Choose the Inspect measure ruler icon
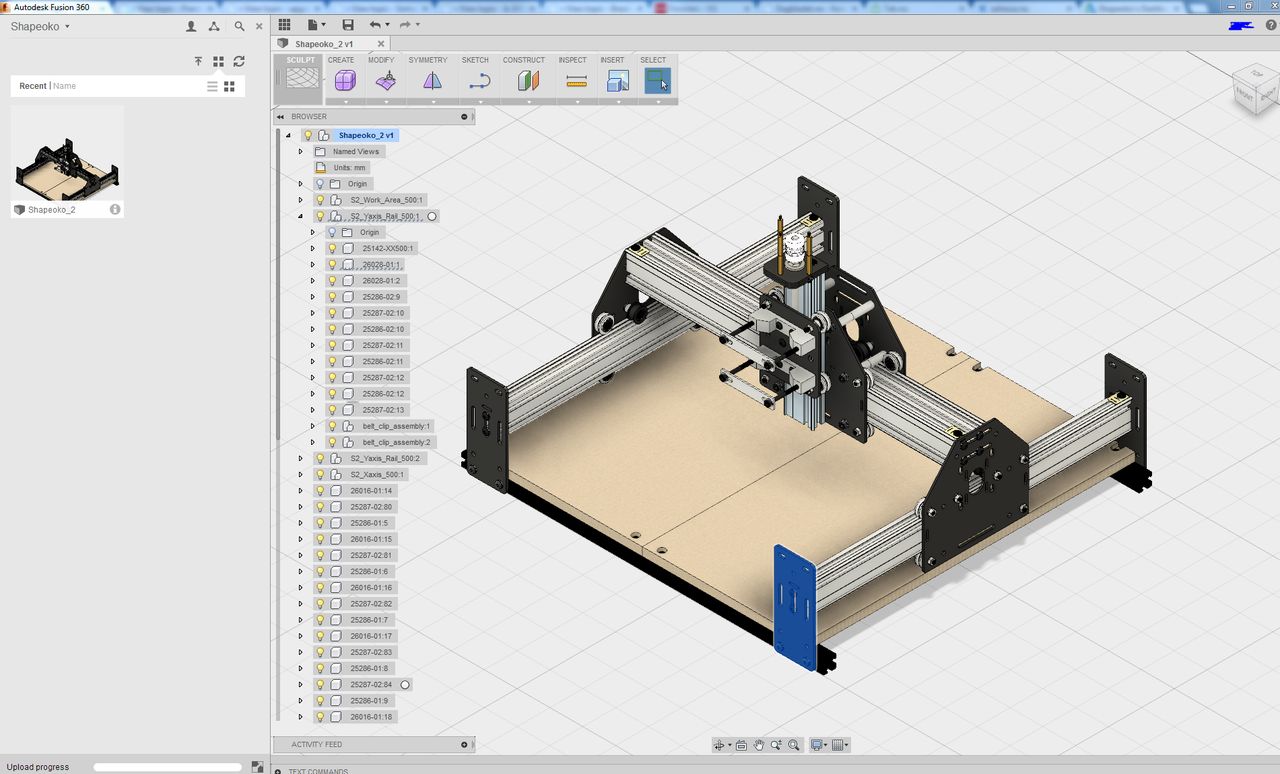 pos(576,81)
